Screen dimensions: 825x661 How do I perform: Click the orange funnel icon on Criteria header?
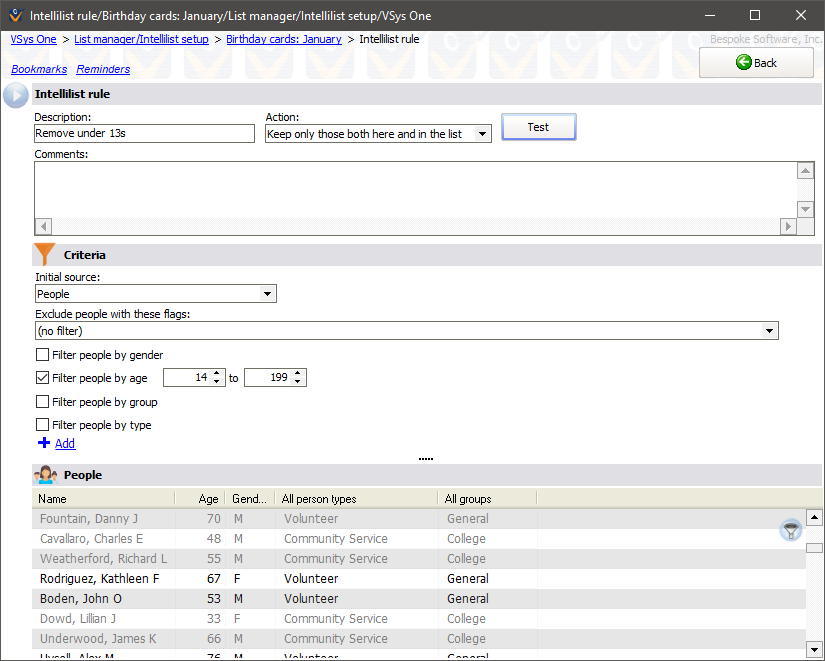(44, 254)
